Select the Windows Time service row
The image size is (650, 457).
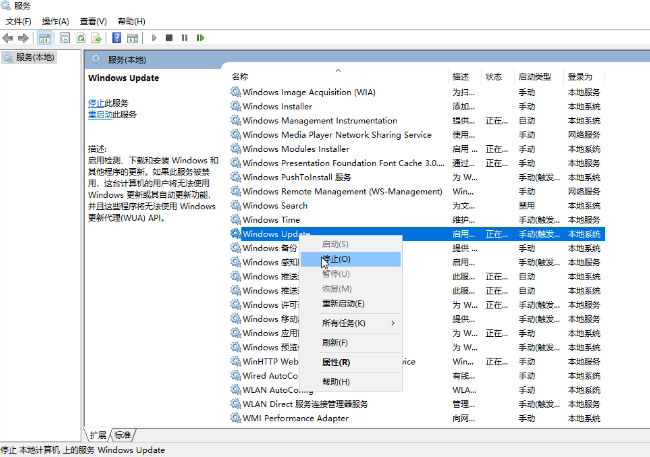(417, 220)
